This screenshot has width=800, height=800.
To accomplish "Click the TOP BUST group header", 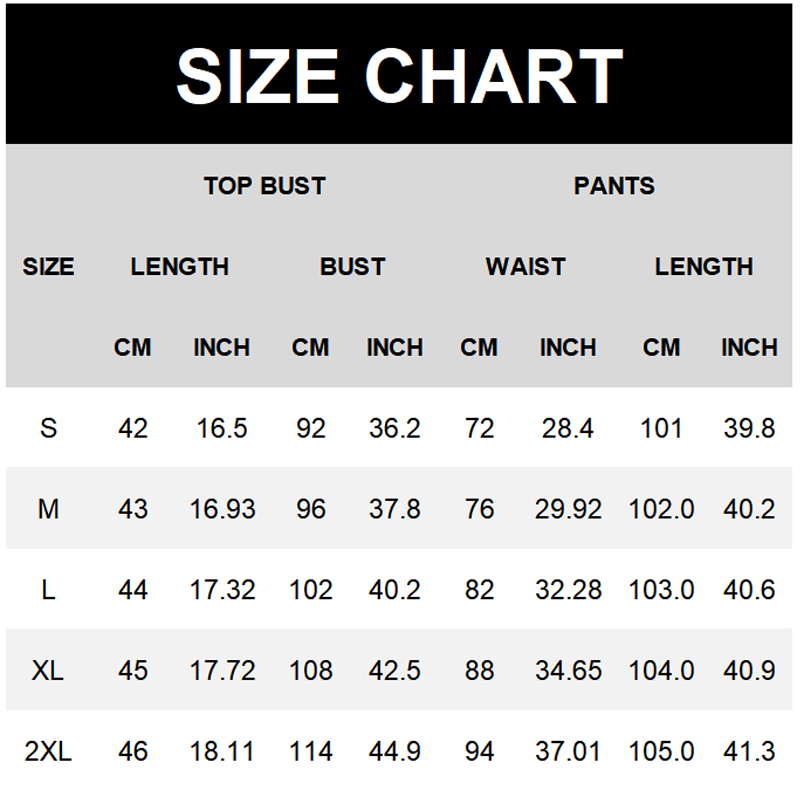I will click(x=265, y=186).
